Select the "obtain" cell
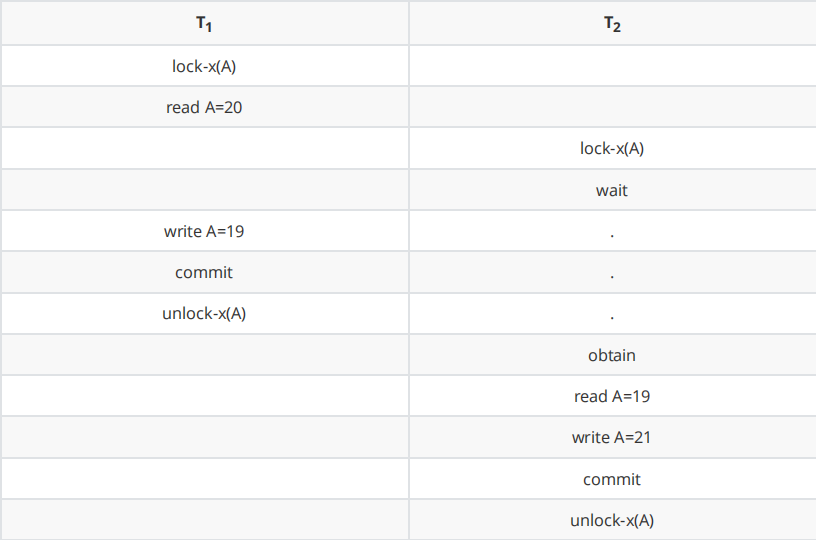Image resolution: width=816 pixels, height=540 pixels. (612, 355)
